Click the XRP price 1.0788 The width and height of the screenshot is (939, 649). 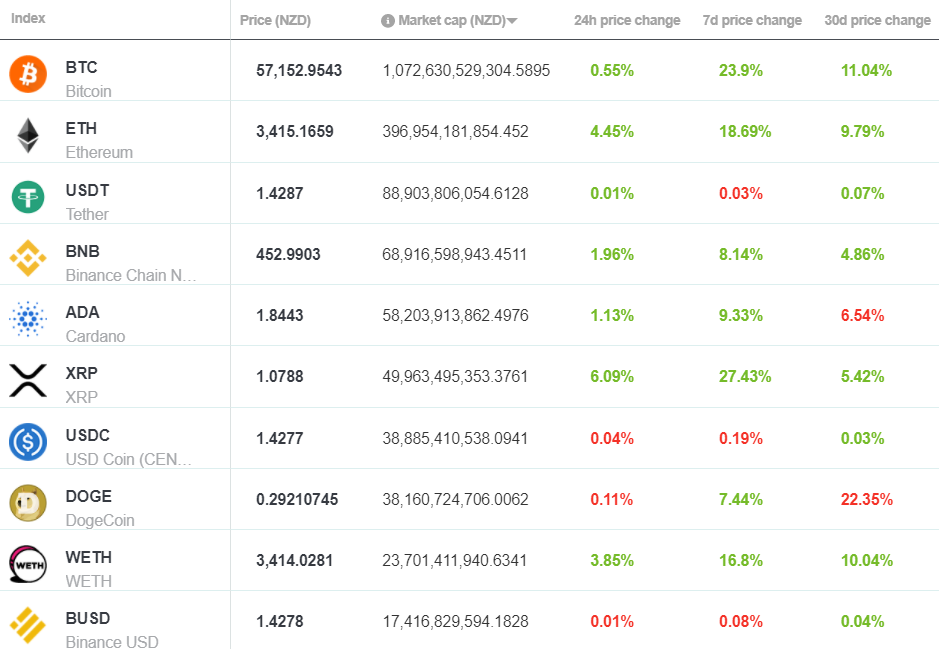pos(280,376)
